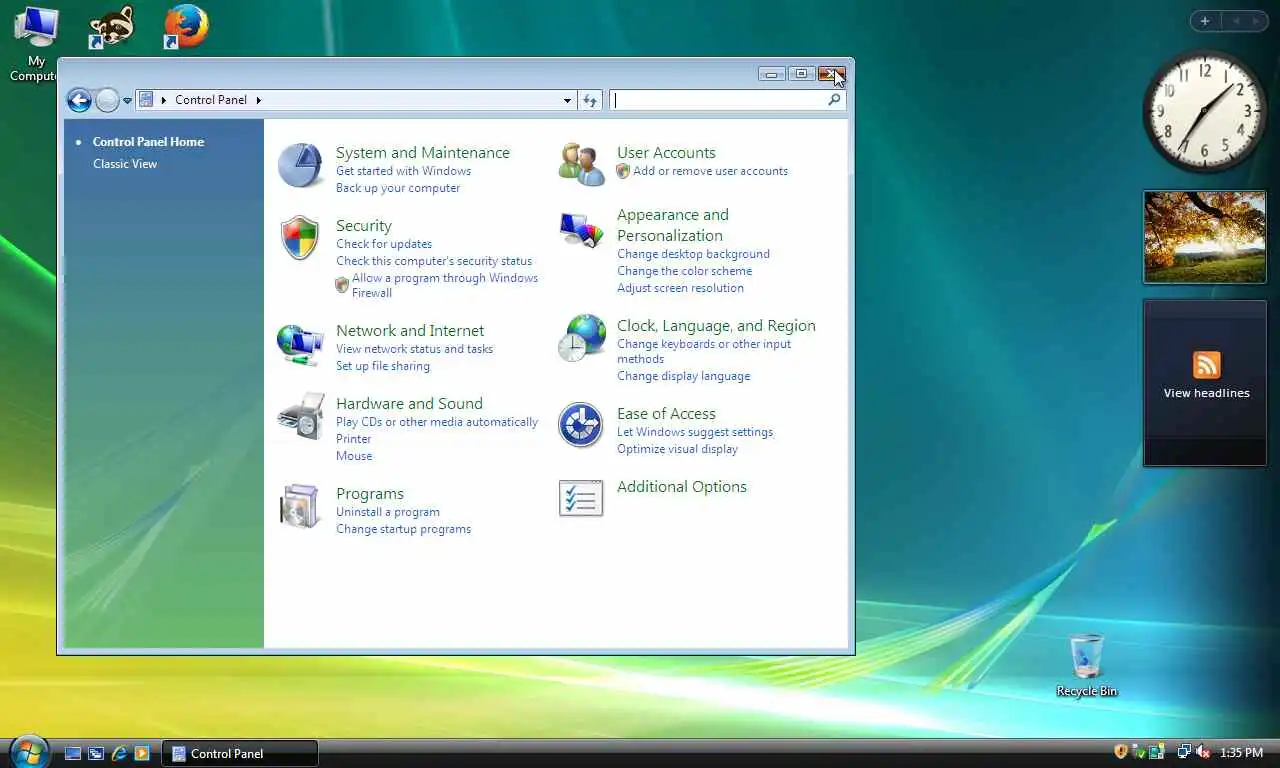1280x768 pixels.
Task: Click the green checkmark tray icon
Action: point(1138,752)
